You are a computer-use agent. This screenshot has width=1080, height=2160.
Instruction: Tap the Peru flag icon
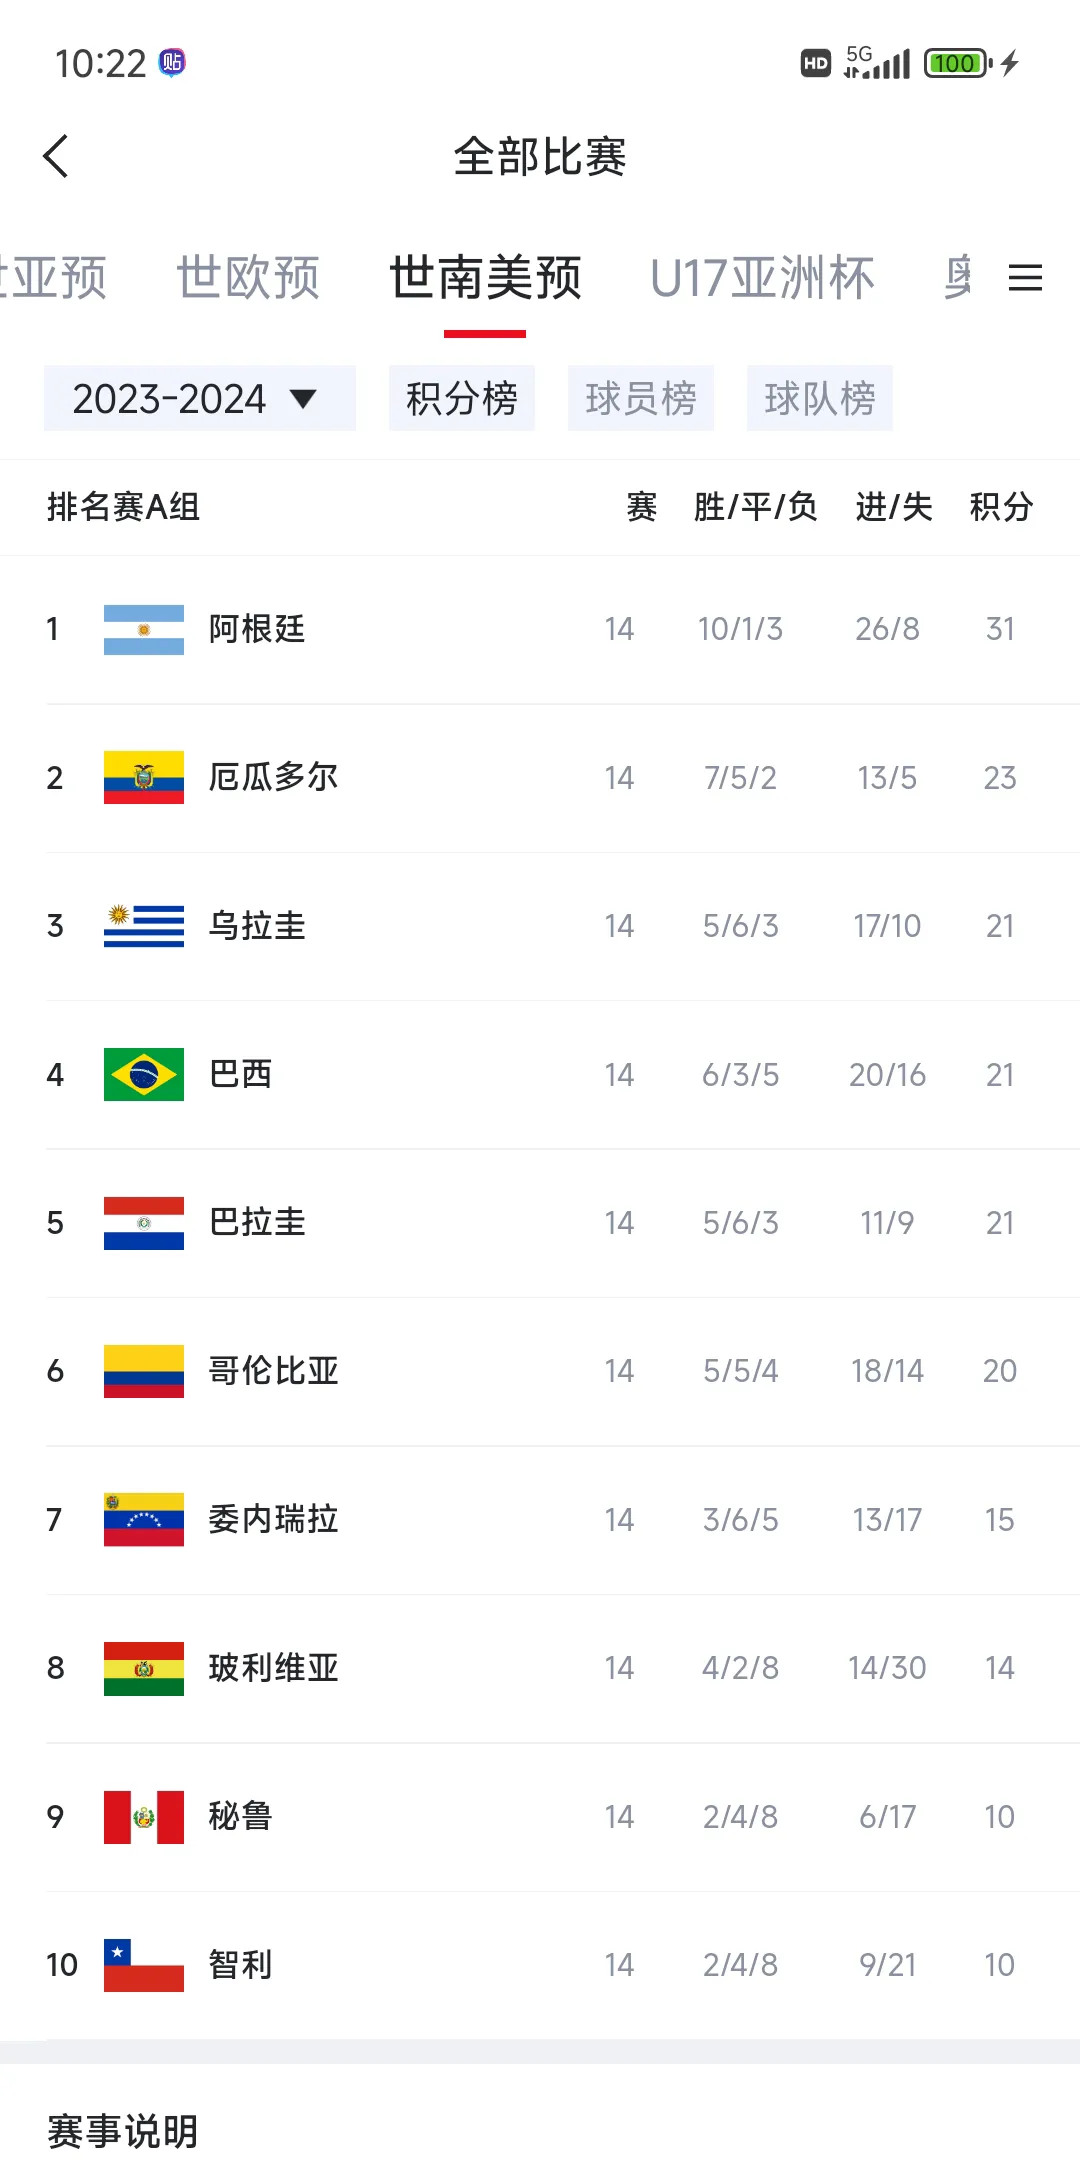(144, 1816)
